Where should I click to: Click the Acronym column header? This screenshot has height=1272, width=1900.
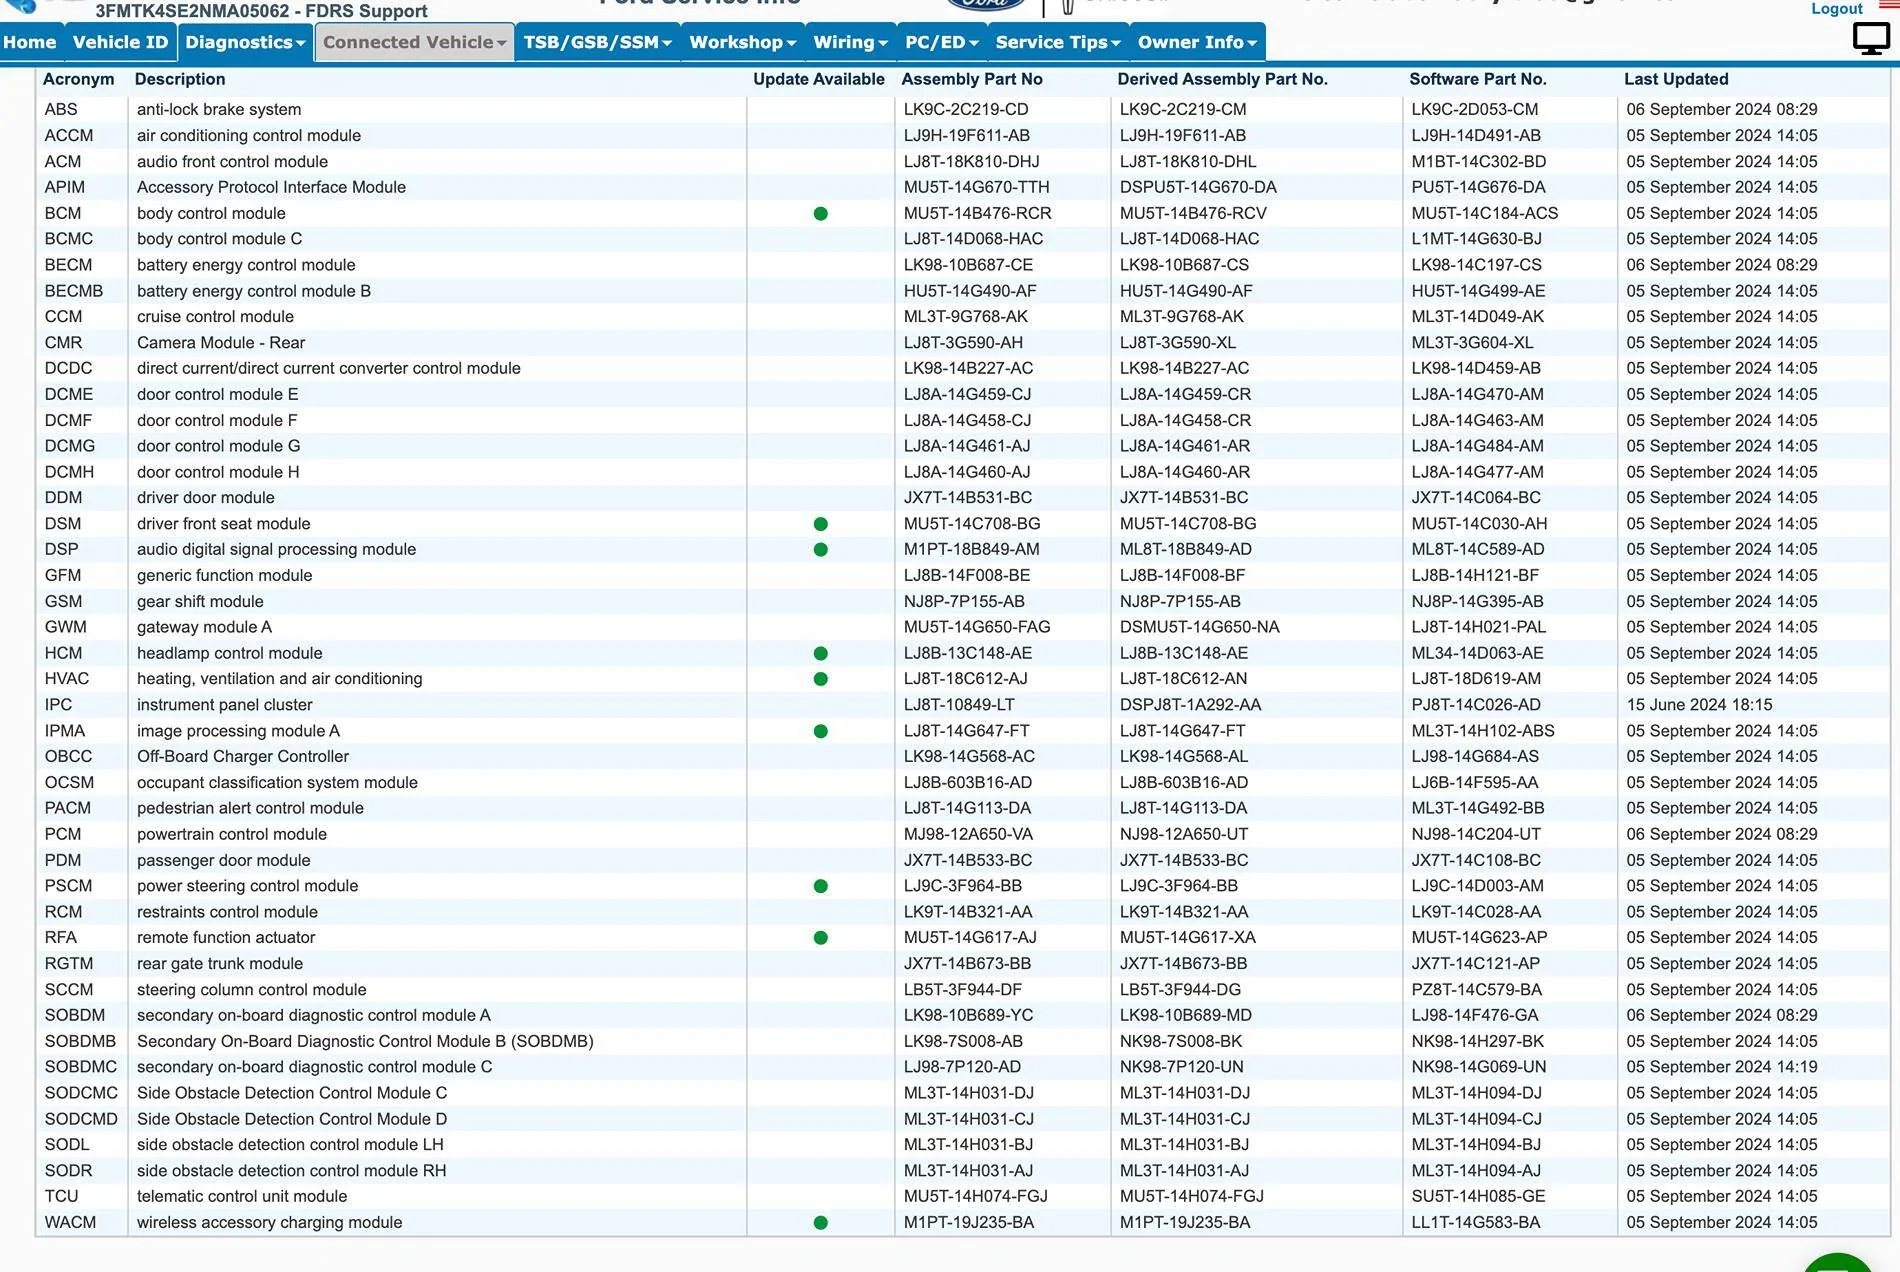coord(79,79)
